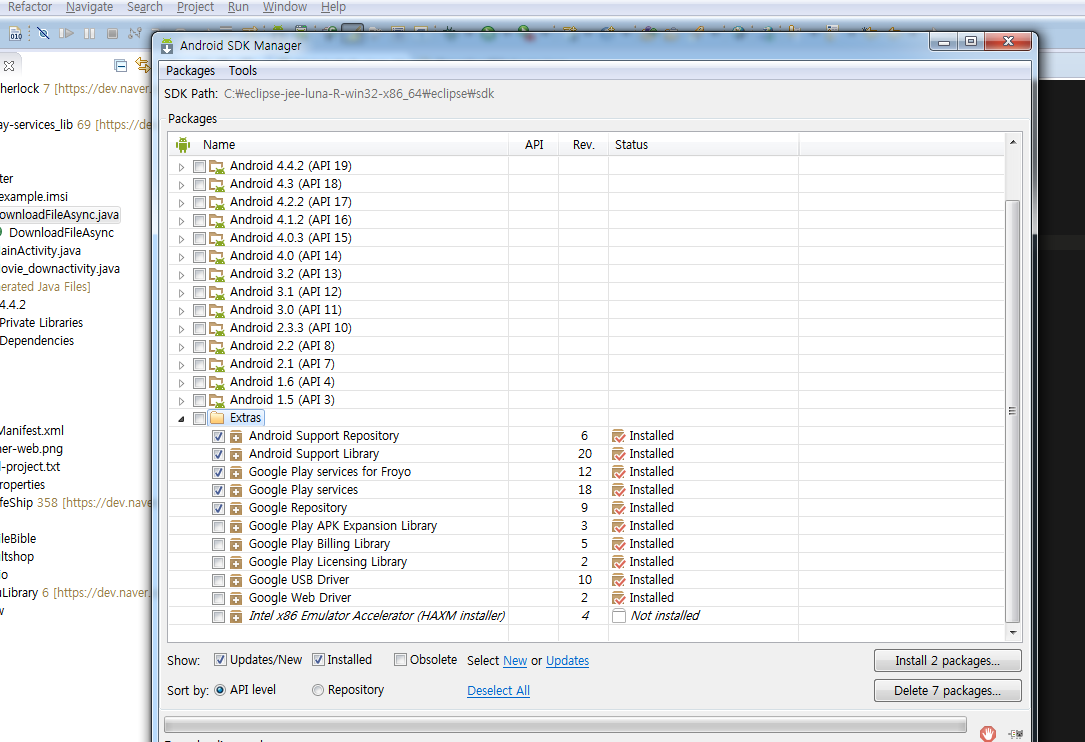
Task: Uncheck Android Support Repository checkbox
Action: coord(218,436)
